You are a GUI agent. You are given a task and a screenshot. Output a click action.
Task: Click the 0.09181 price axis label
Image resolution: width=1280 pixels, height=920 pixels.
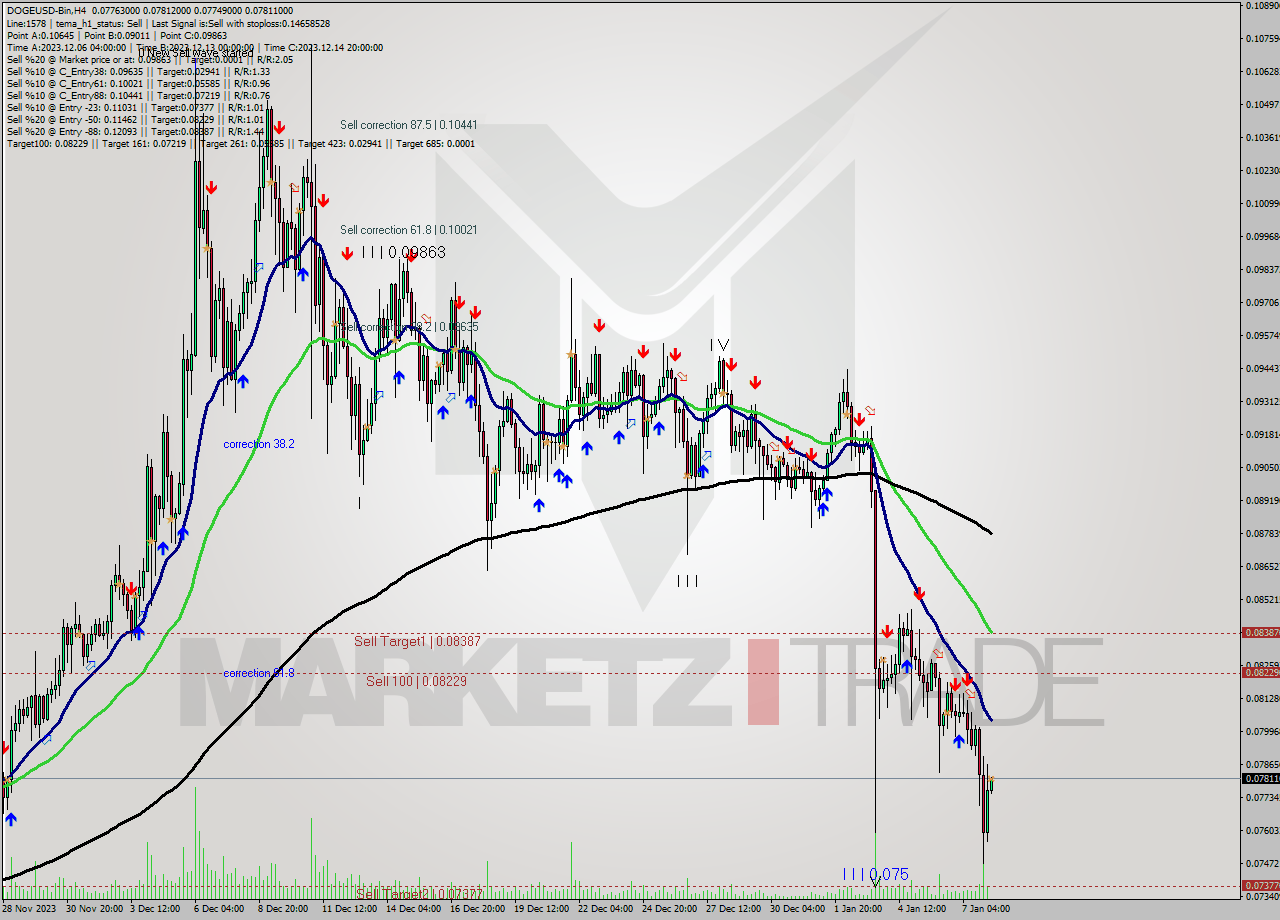tap(1263, 435)
